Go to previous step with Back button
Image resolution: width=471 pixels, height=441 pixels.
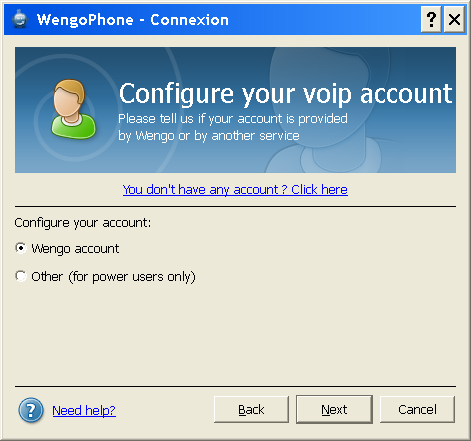[251, 409]
